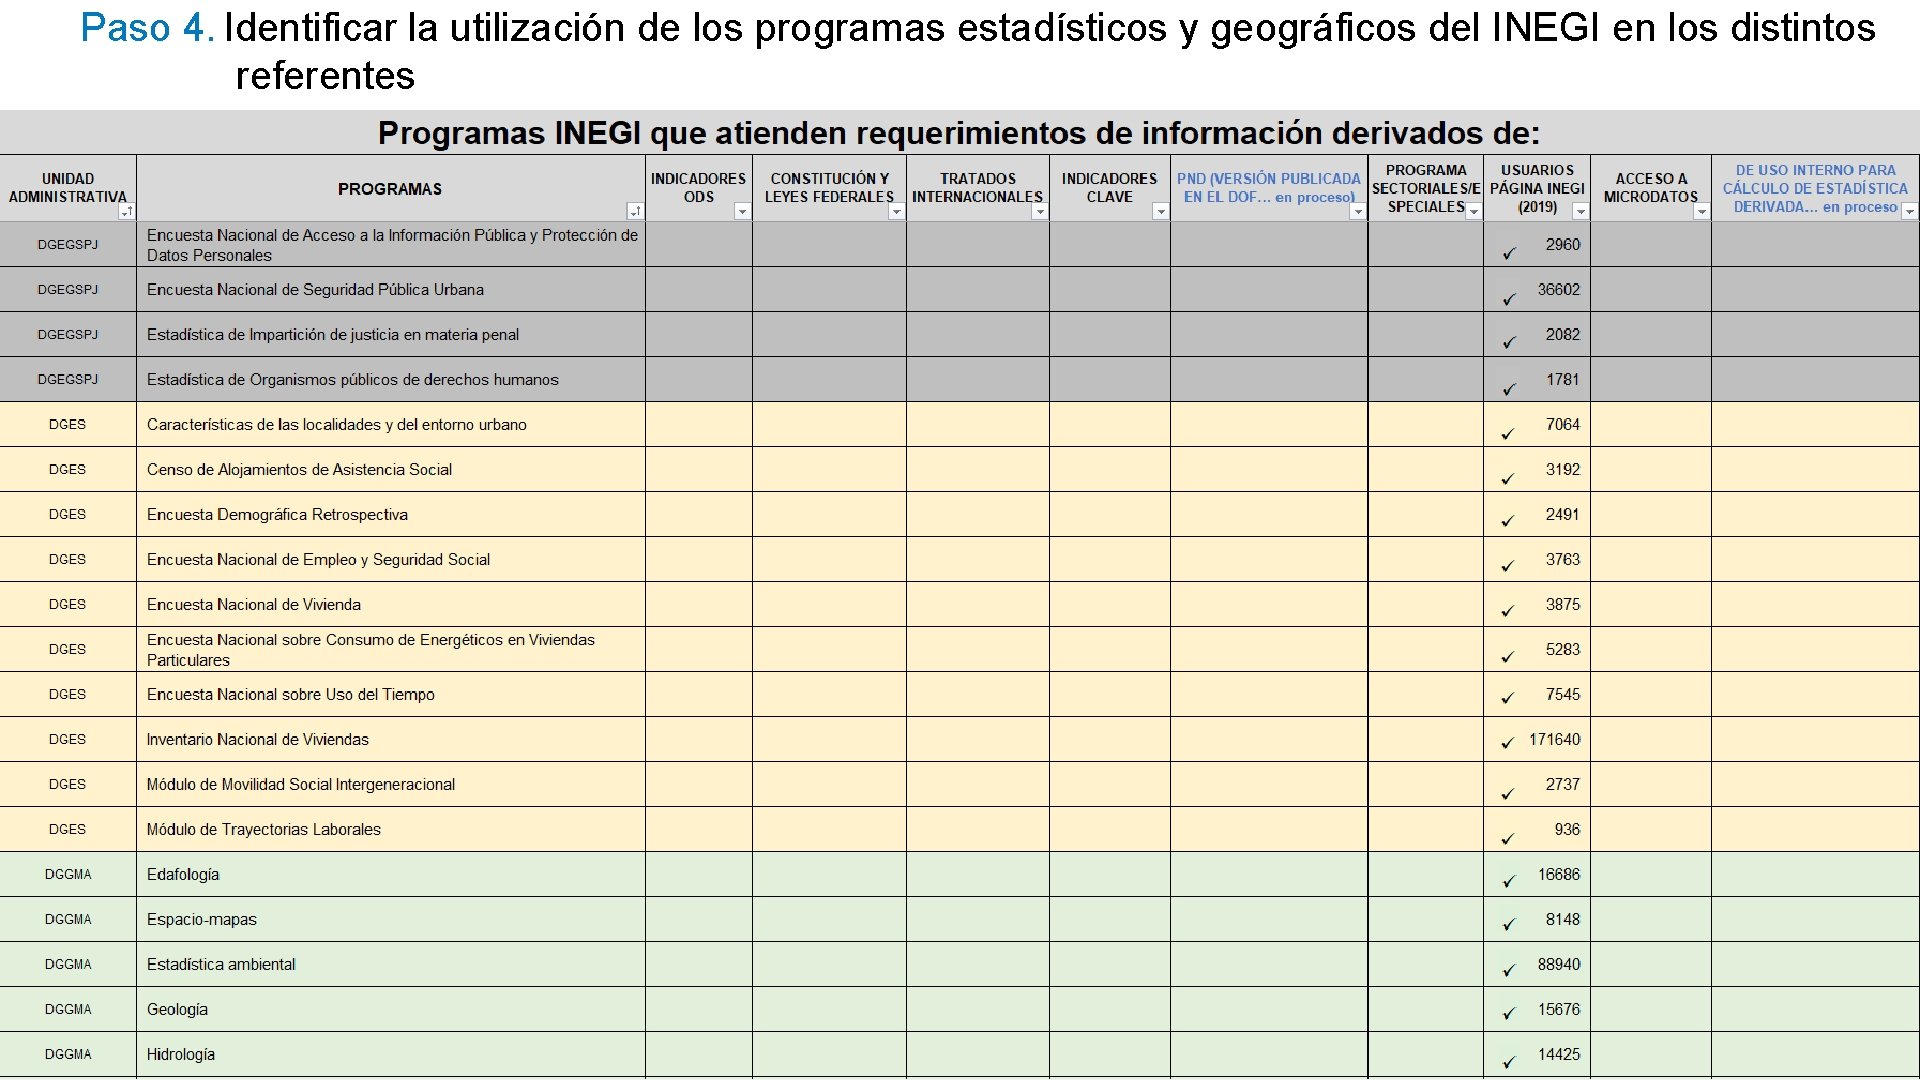This screenshot has width=1920, height=1080.
Task: Click the checkmark next to 1781
Action: (1509, 389)
